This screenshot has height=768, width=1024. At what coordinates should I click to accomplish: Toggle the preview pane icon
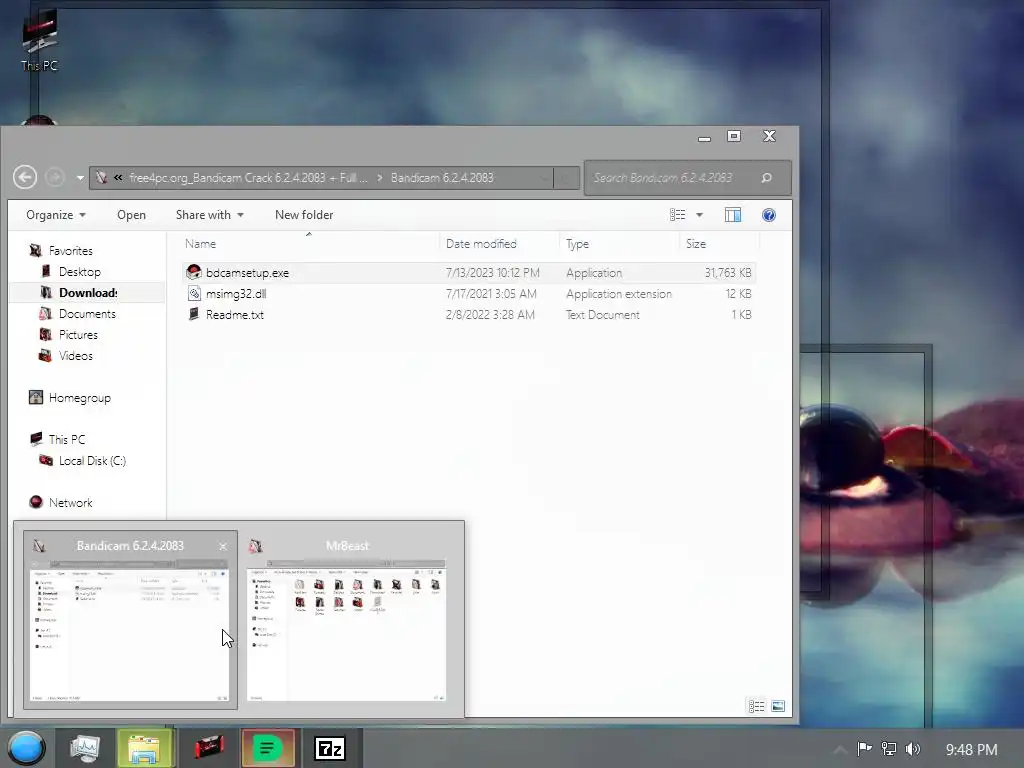[x=733, y=215]
